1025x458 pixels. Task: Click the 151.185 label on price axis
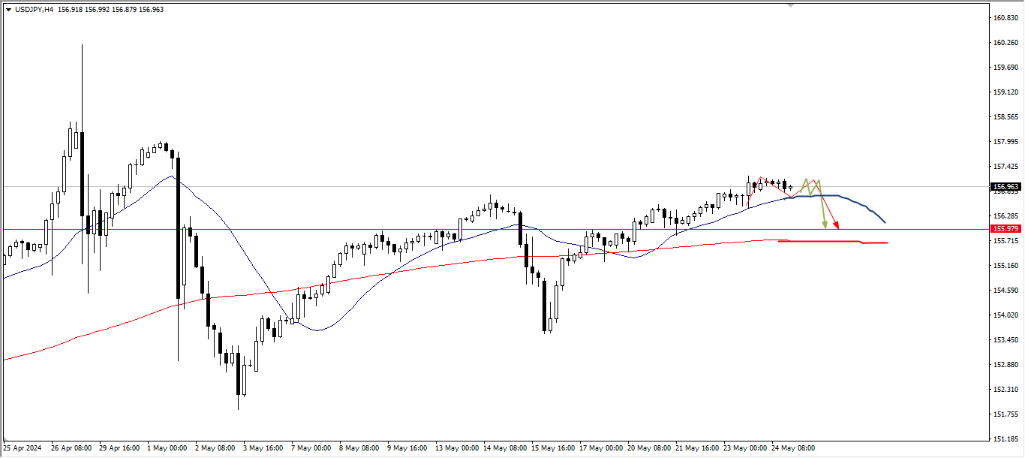point(1005,438)
